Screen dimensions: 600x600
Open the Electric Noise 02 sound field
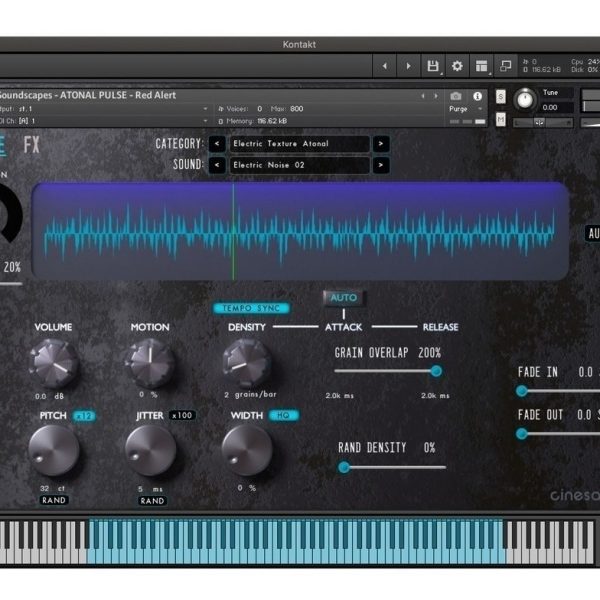(299, 165)
